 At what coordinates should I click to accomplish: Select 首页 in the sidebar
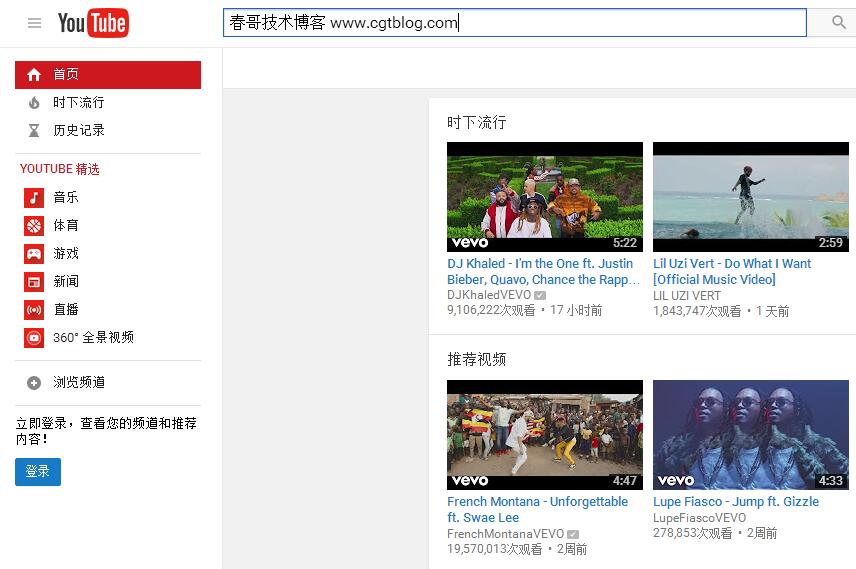(108, 75)
